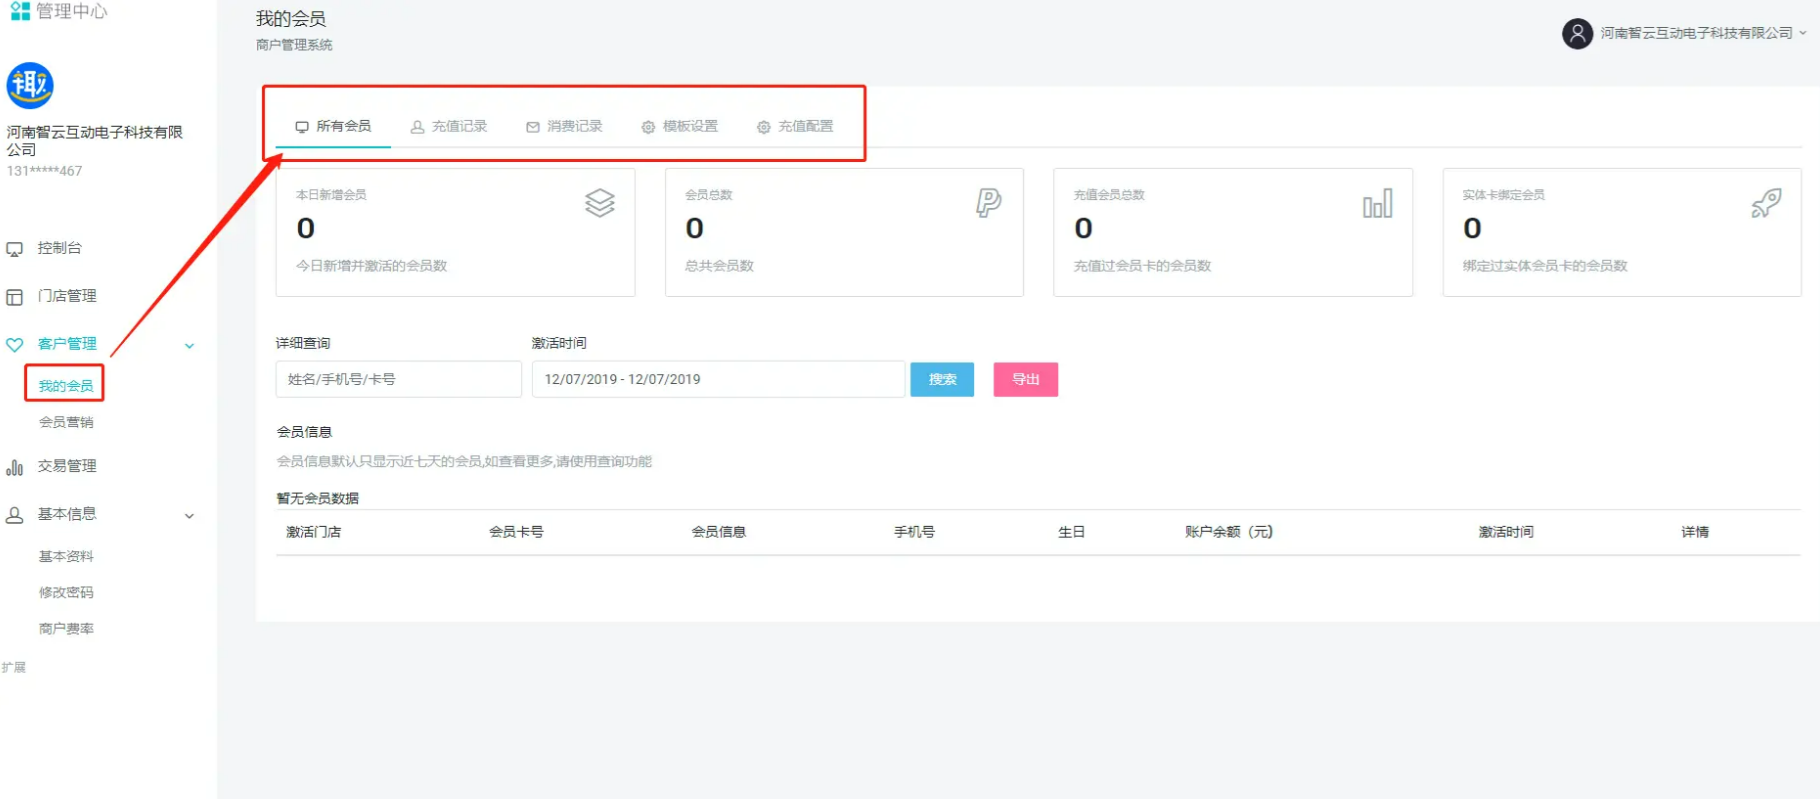This screenshot has width=1820, height=799.
Task: Switch to the 模板设置 tab
Action: coord(680,127)
